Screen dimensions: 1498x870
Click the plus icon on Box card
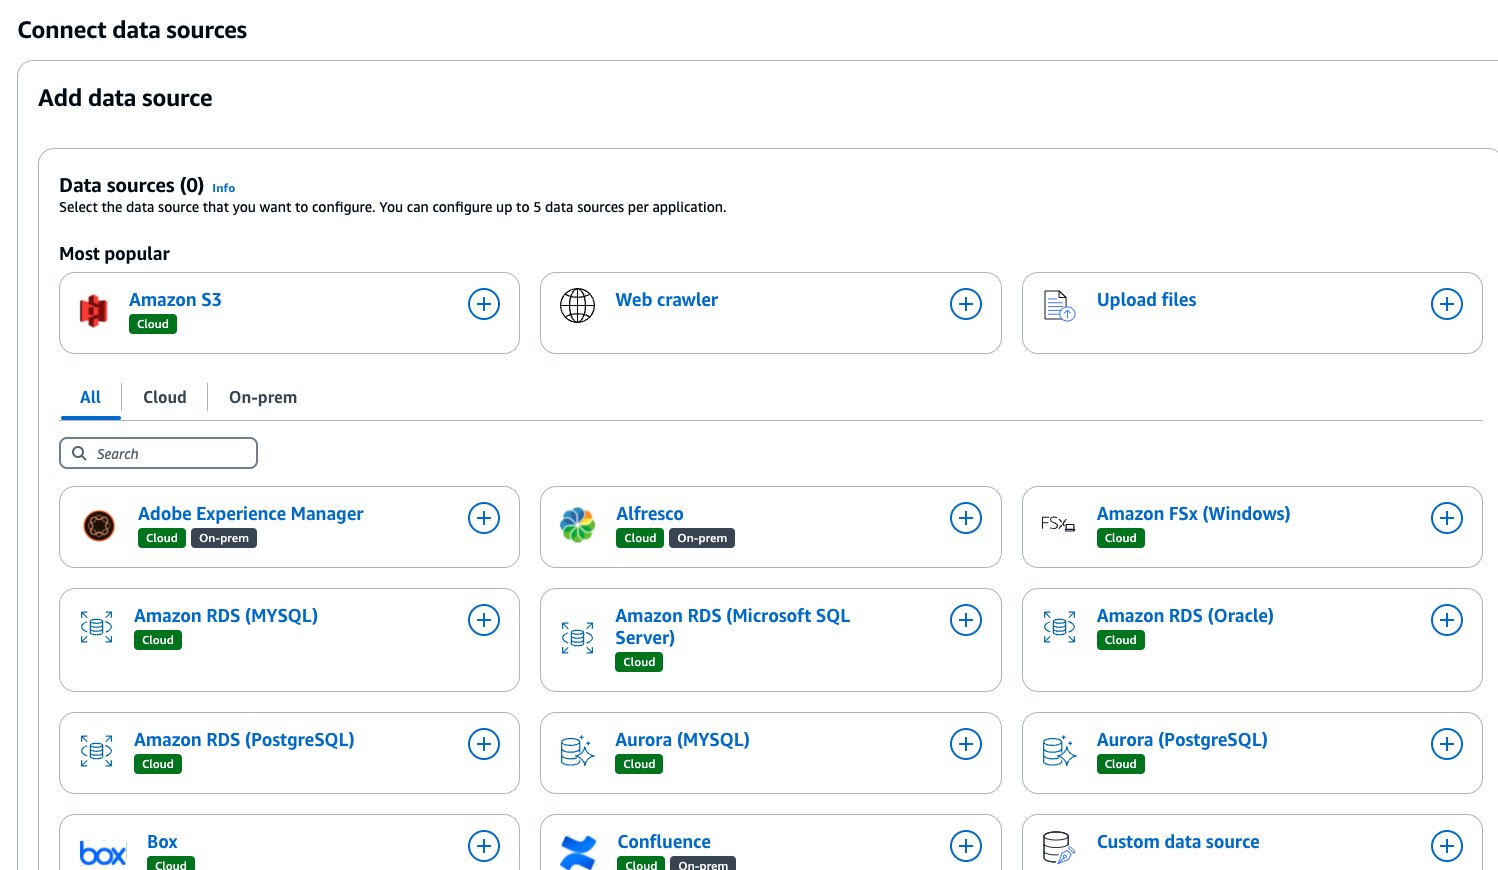[484, 846]
